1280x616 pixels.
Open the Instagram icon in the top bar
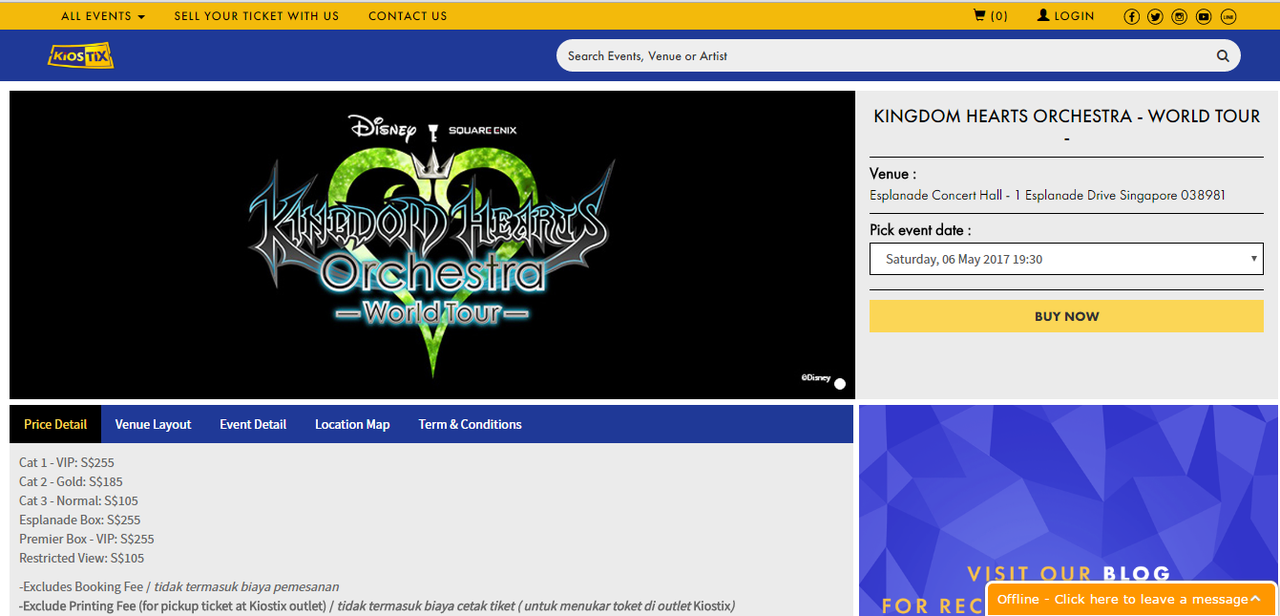point(1179,16)
